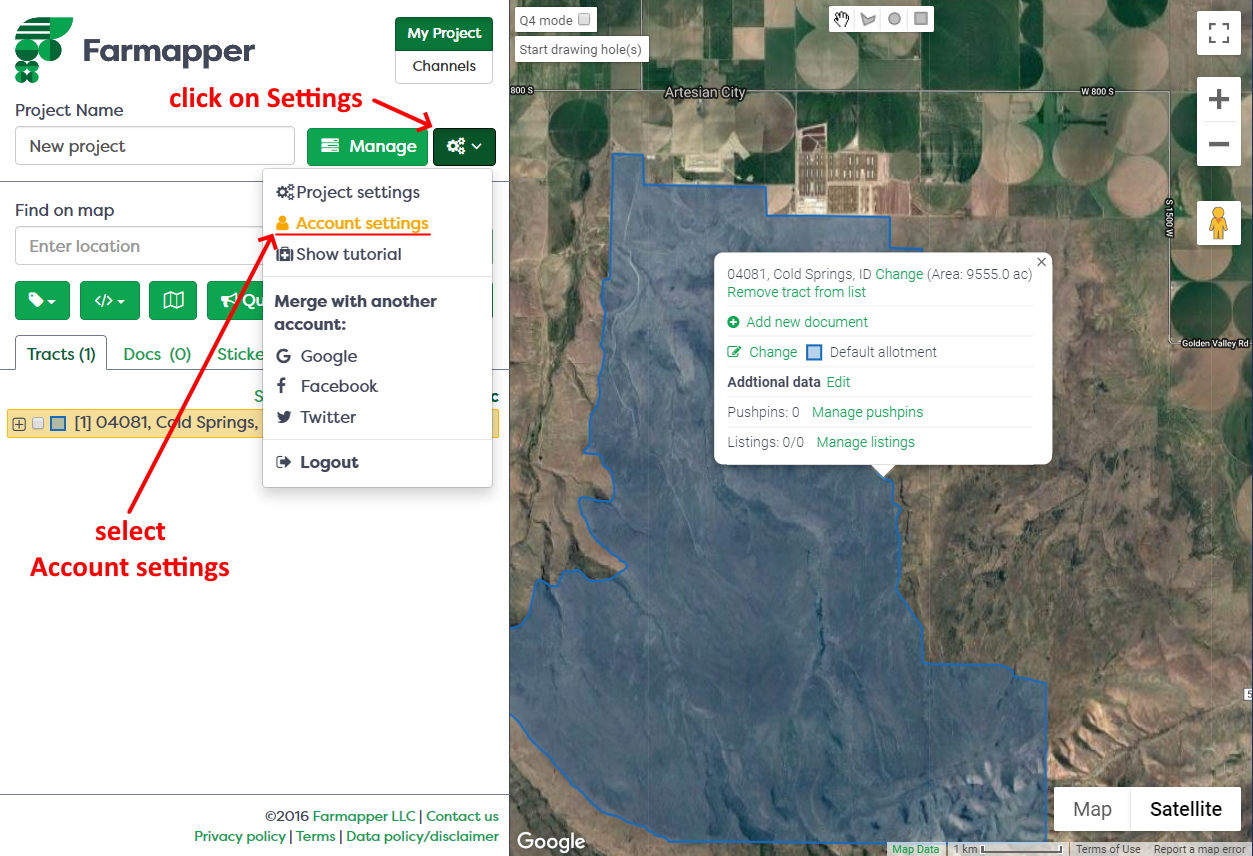Open the Docs (0) tab
1253x856 pixels.
click(x=157, y=354)
